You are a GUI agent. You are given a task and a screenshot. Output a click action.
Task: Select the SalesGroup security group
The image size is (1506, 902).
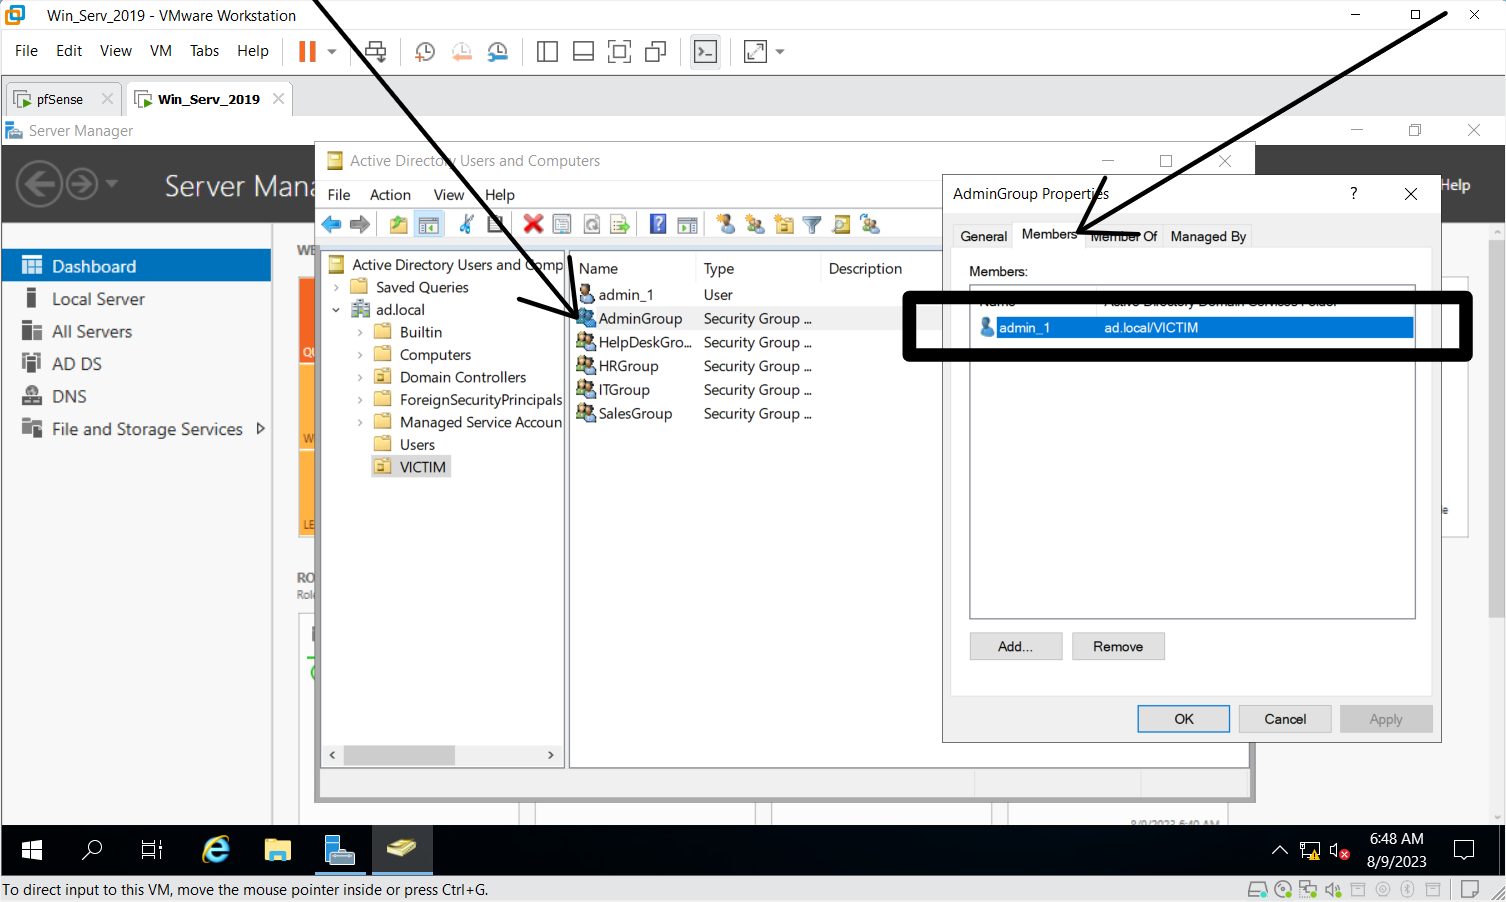click(635, 413)
